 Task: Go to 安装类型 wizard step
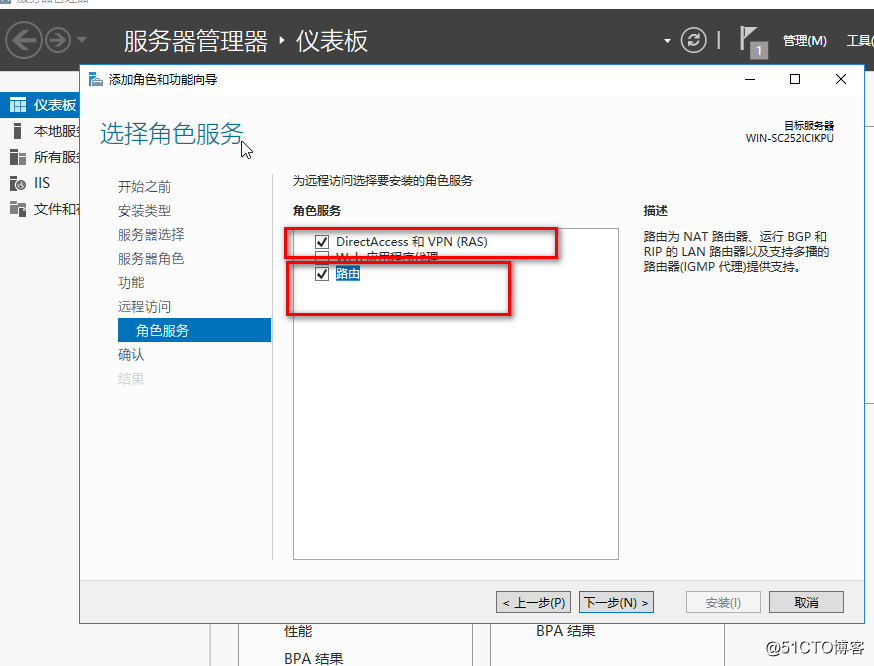(144, 211)
